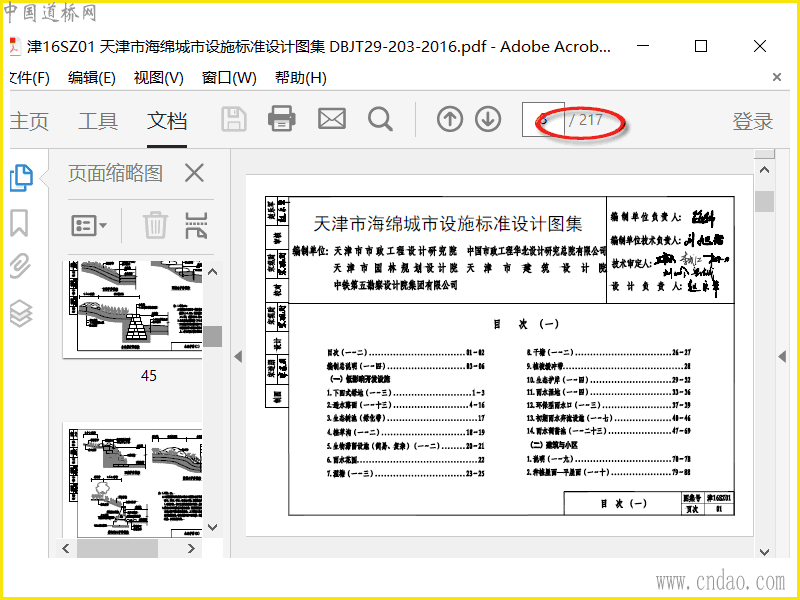
Task: Click the 页面缩略图 panel title
Action: 115,173
